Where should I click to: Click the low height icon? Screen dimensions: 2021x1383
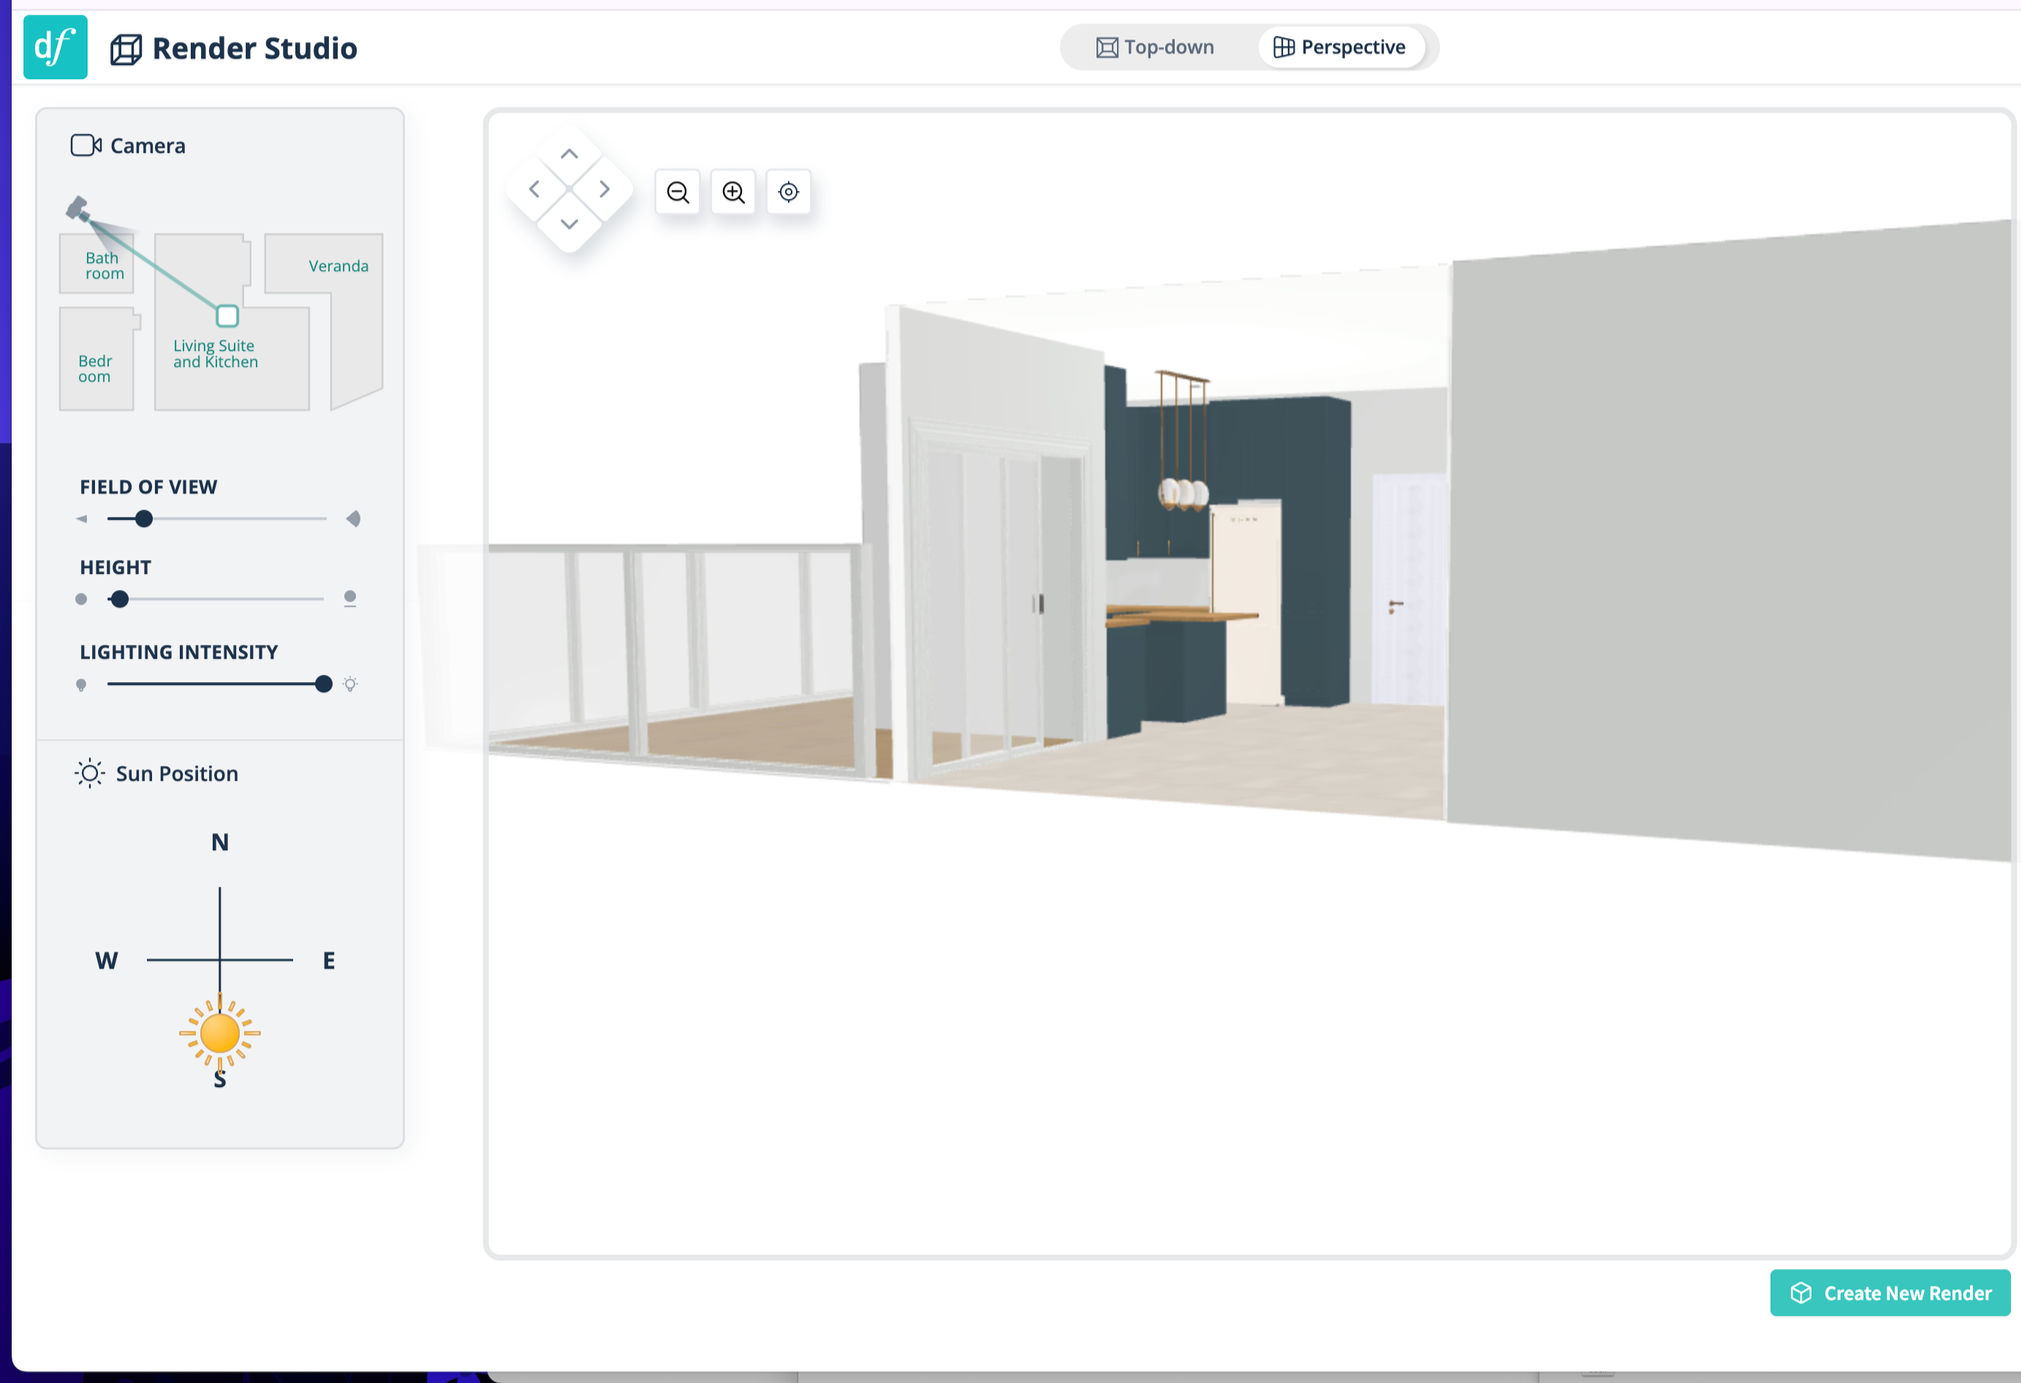[81, 599]
